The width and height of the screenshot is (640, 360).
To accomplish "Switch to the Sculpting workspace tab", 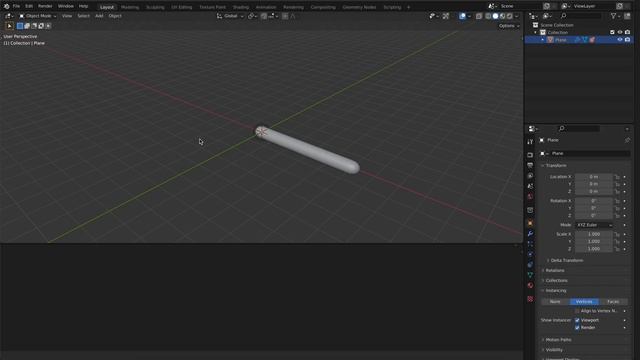I will (155, 7).
